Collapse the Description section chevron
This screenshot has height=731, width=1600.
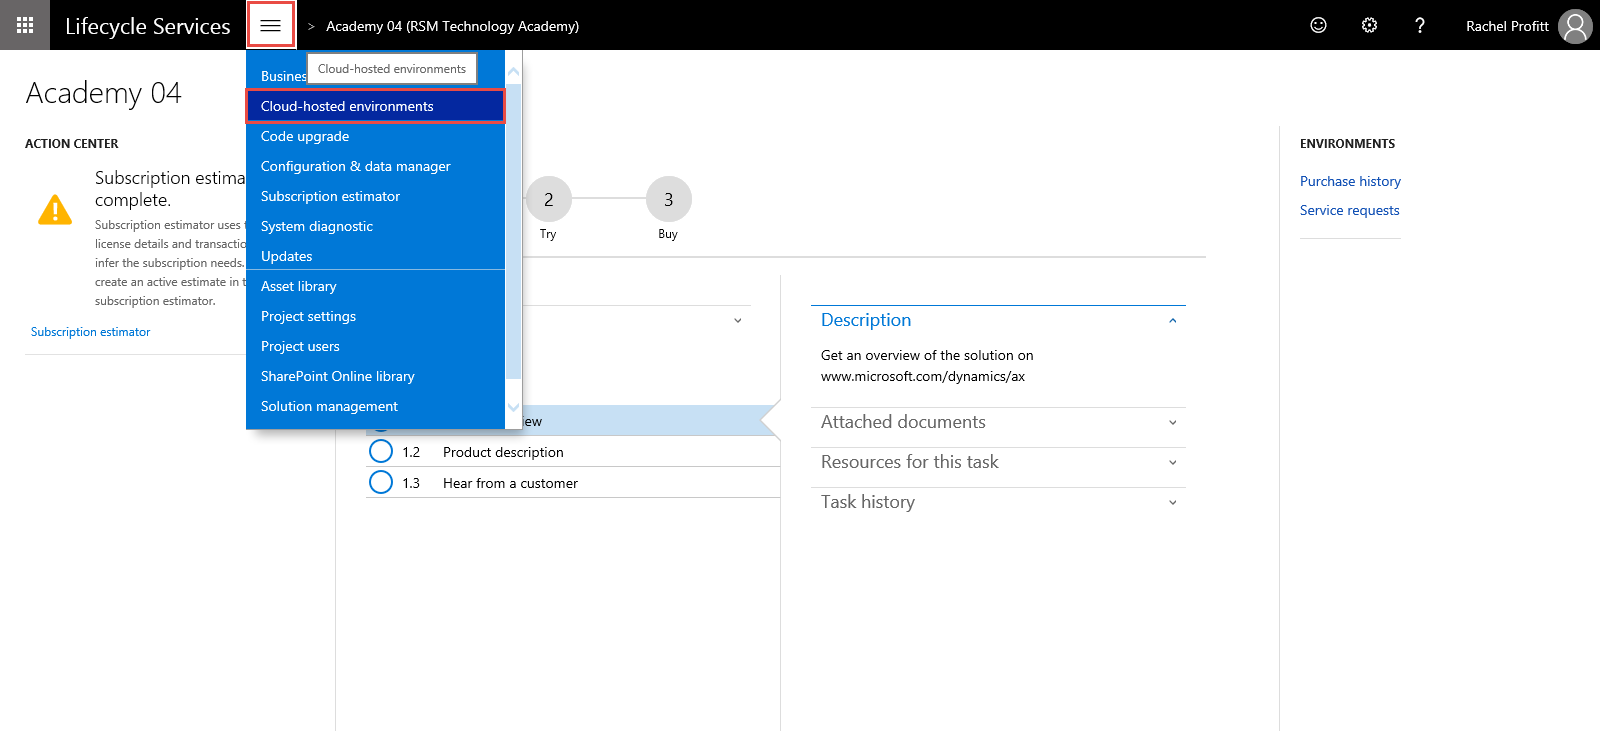pos(1172,321)
